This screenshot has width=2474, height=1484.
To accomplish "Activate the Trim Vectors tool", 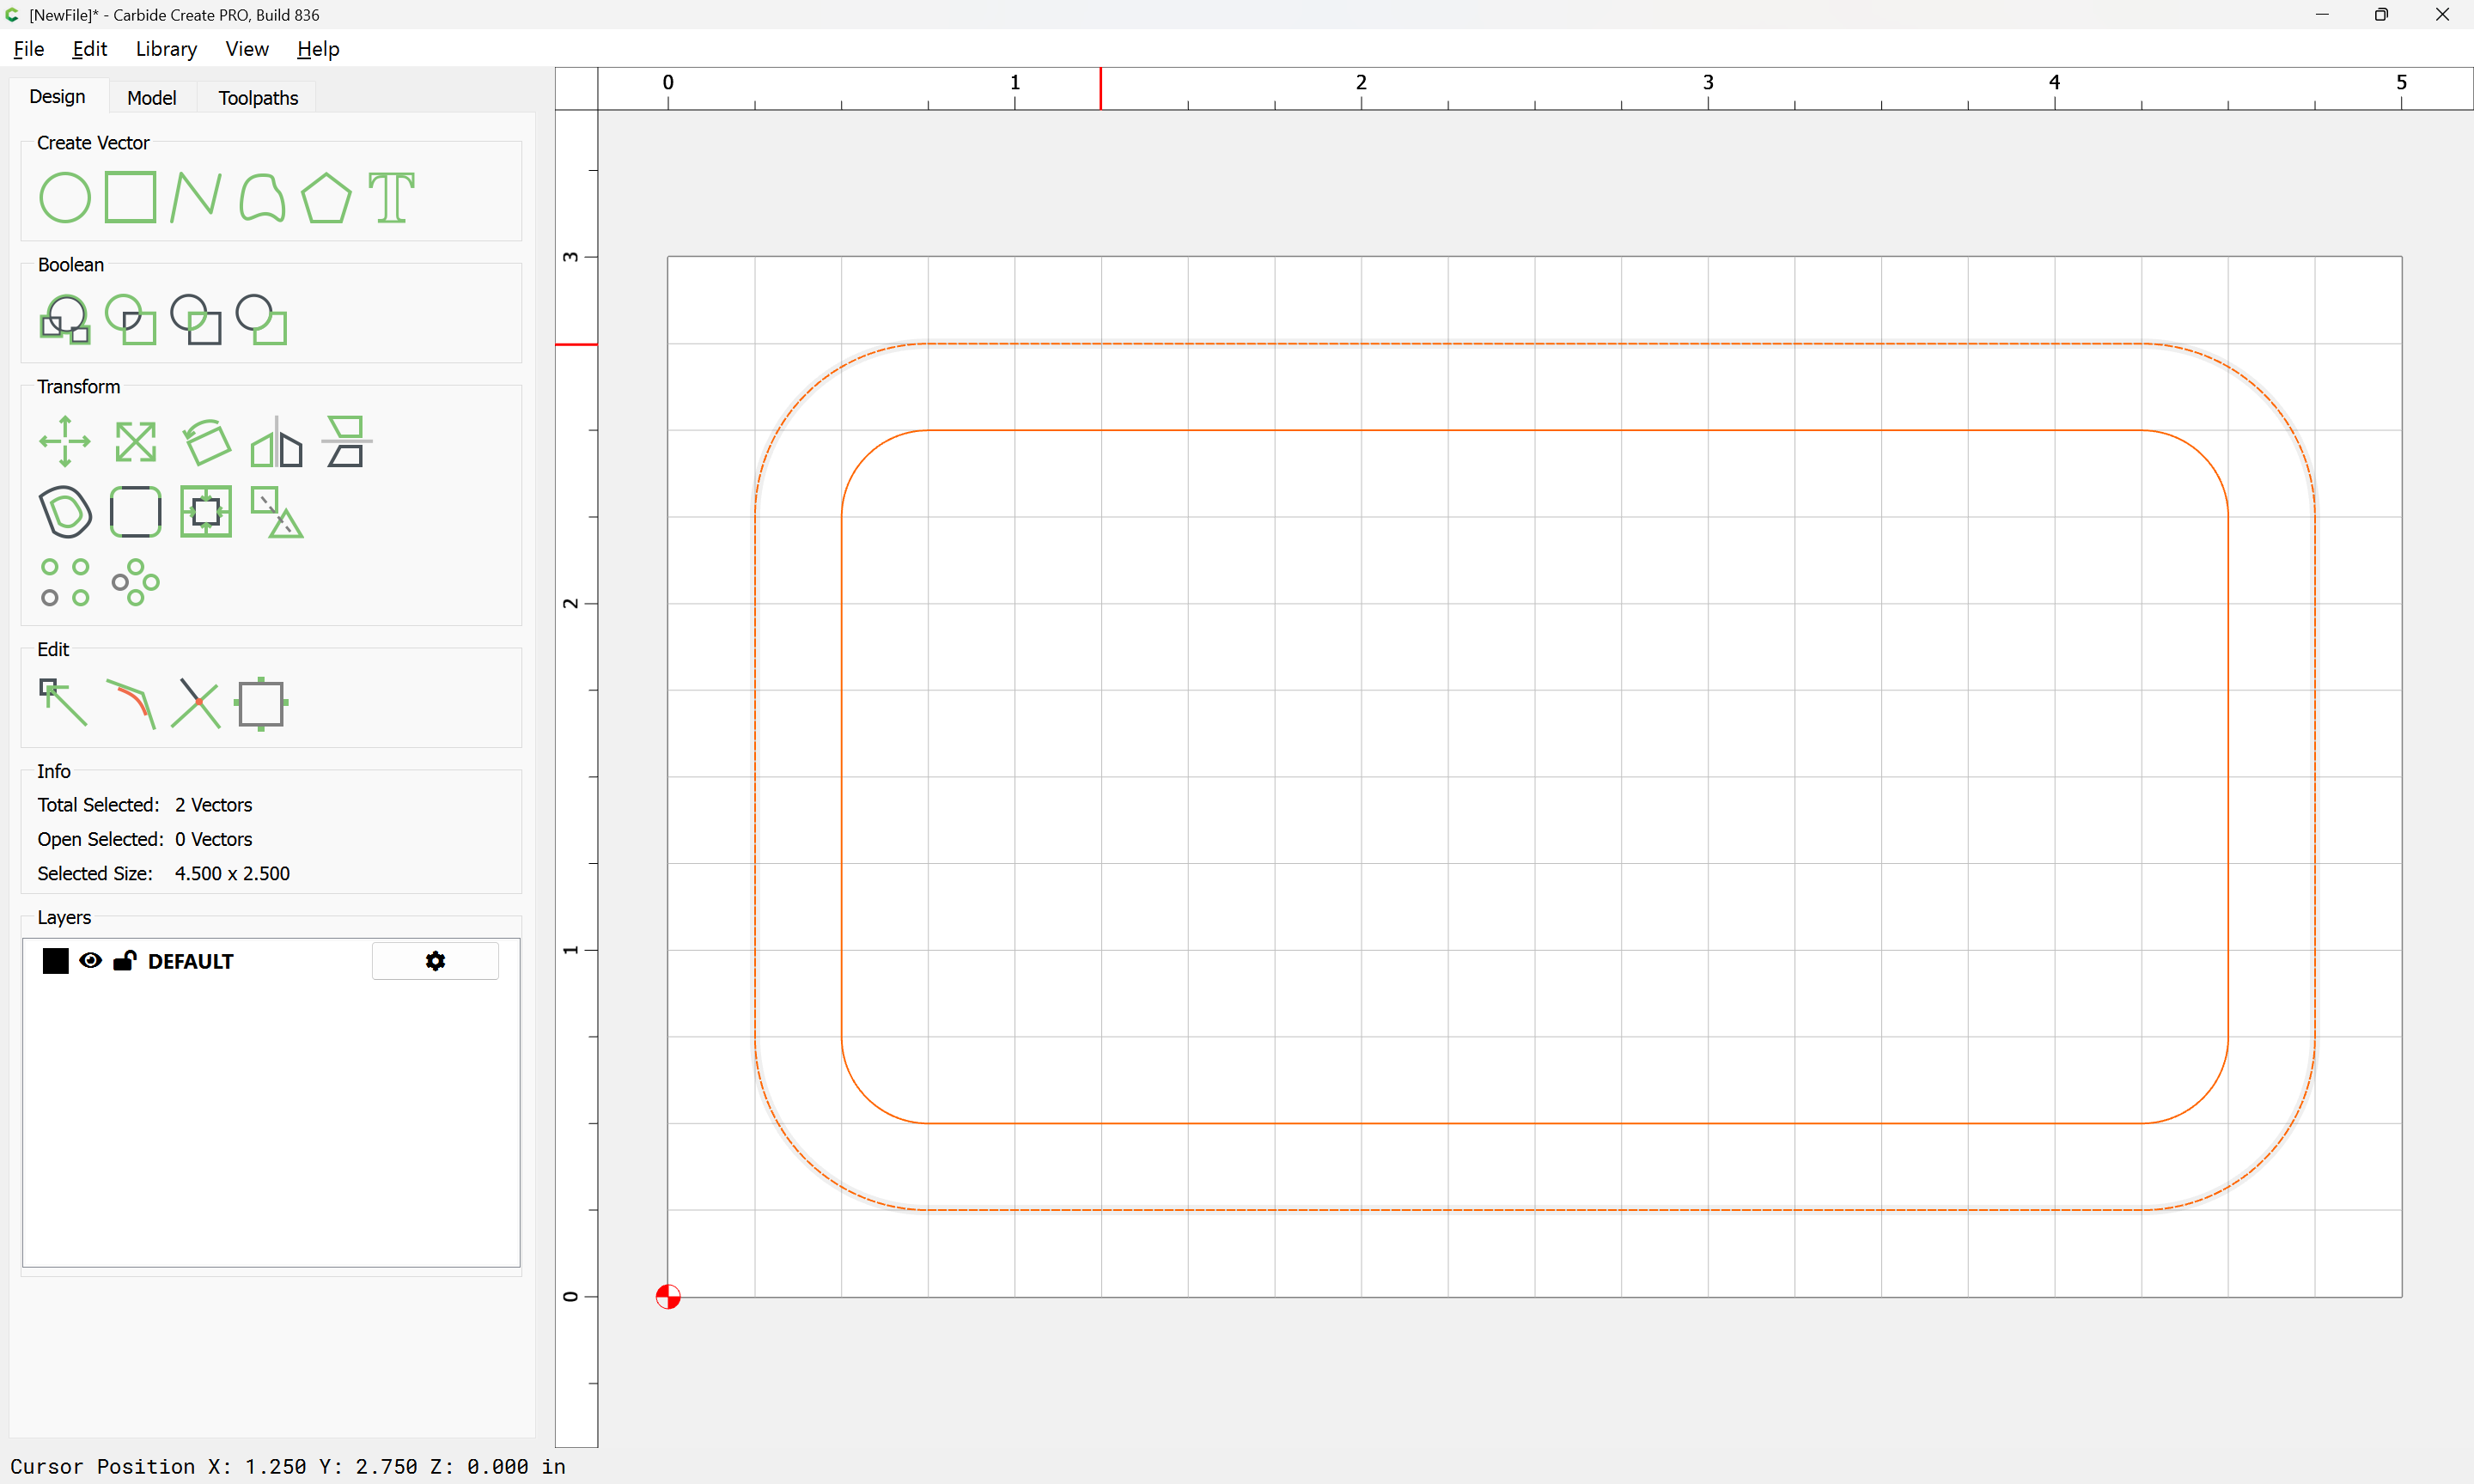I will click(x=196, y=702).
